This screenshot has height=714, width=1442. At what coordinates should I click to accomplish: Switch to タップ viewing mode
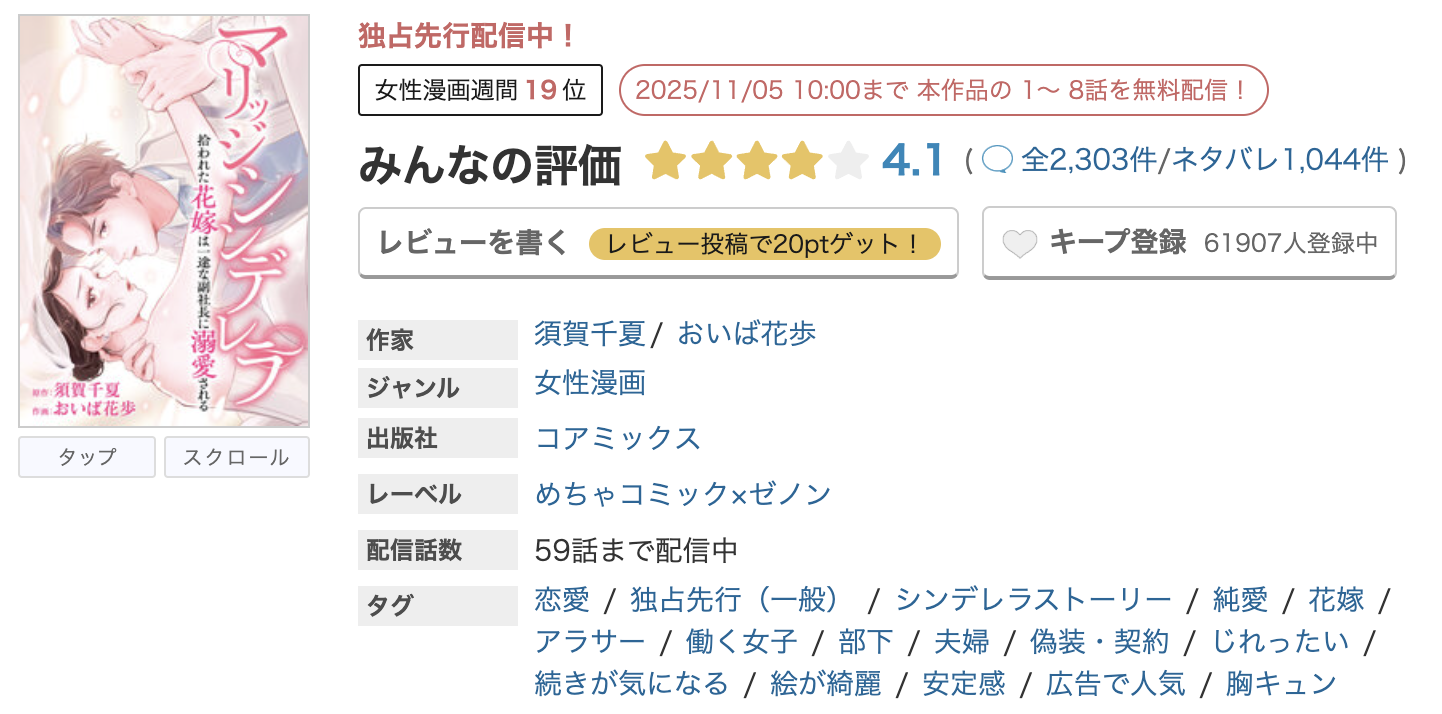click(86, 456)
